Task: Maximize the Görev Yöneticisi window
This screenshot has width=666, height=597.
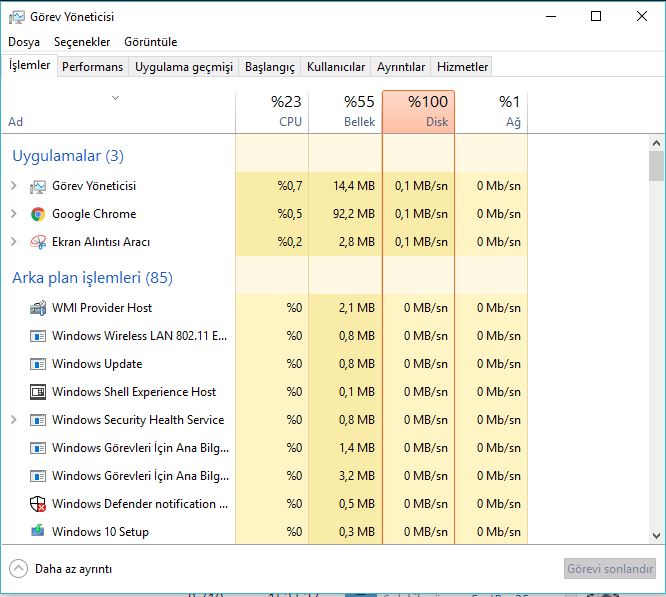Action: (x=596, y=17)
